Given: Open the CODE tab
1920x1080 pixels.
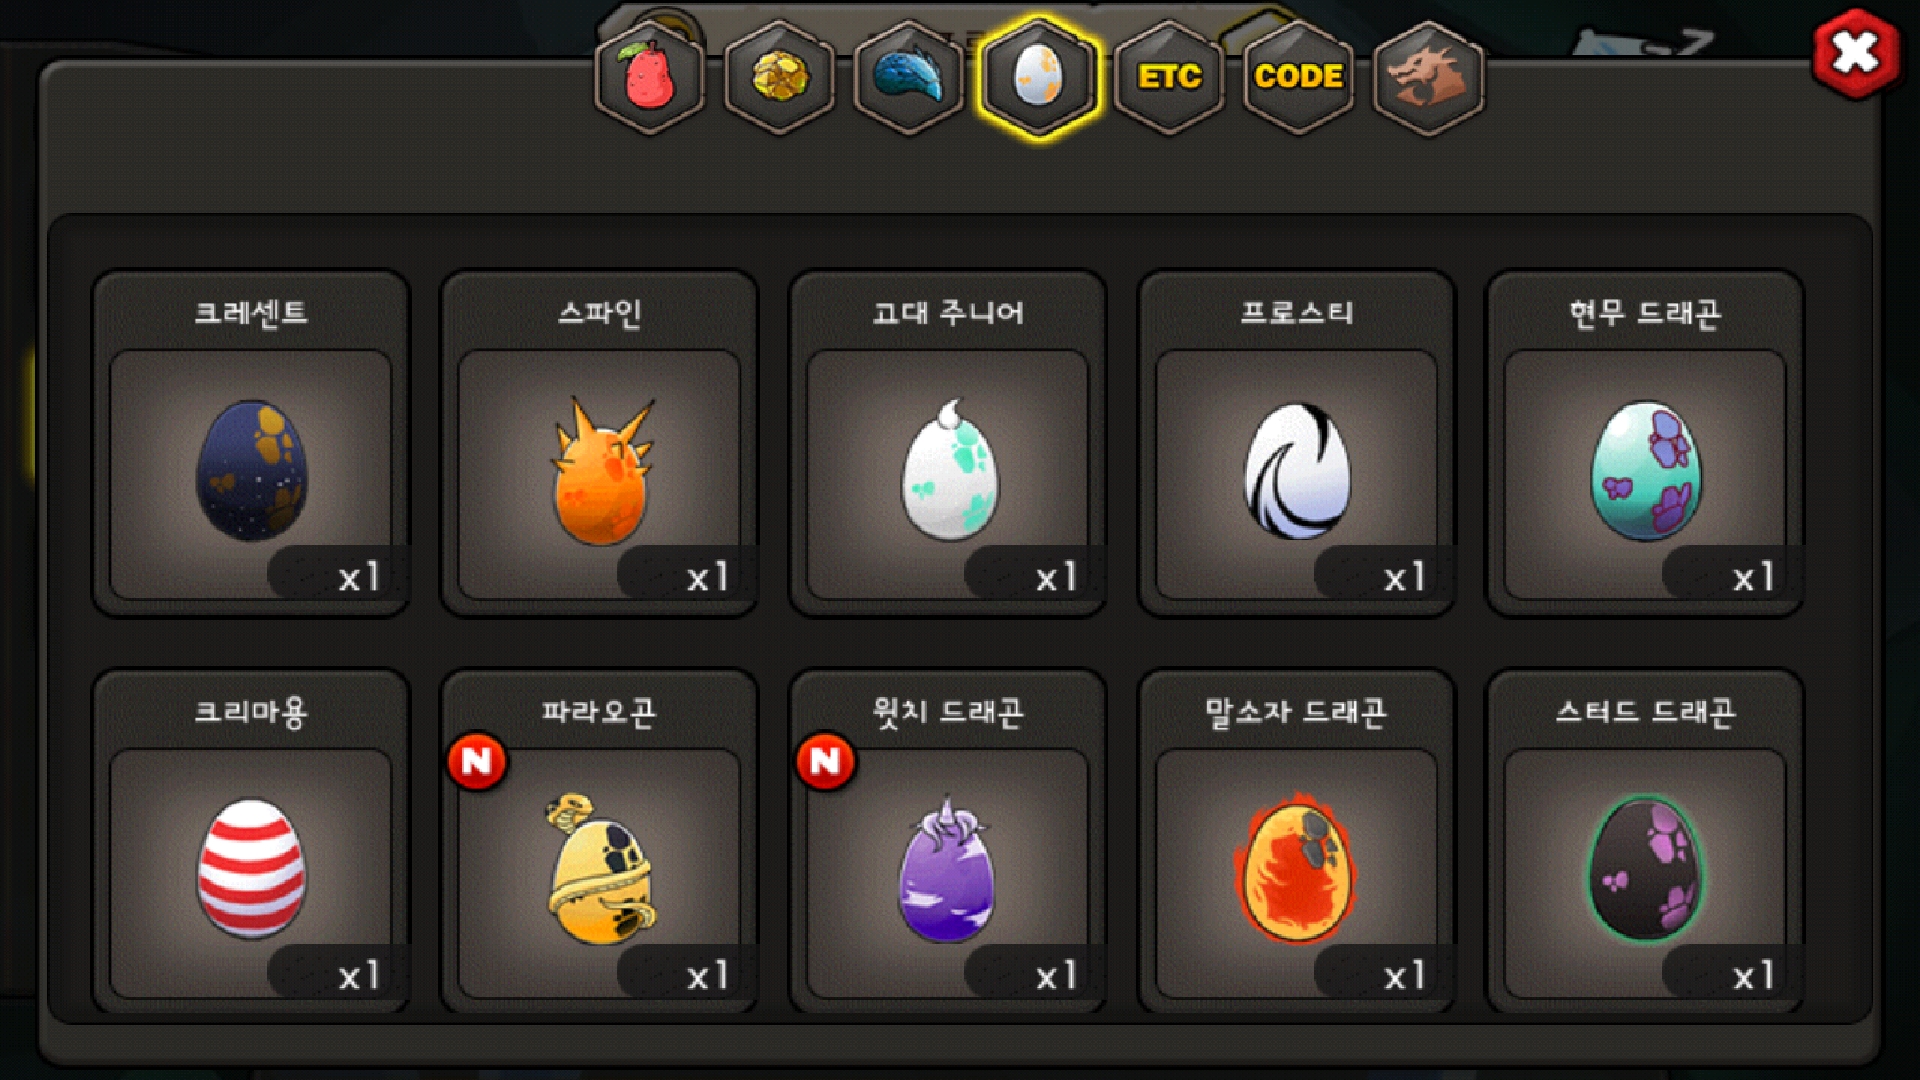Looking at the screenshot, I should pyautogui.click(x=1299, y=77).
